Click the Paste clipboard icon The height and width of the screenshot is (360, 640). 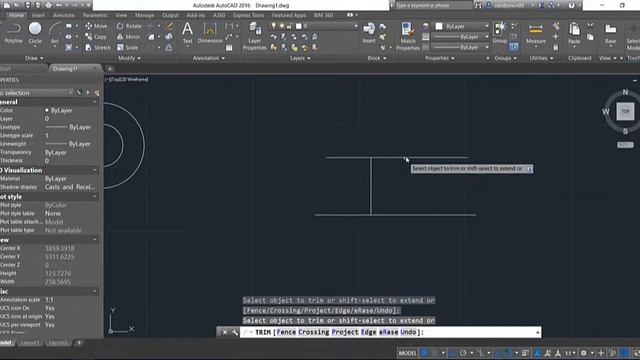[574, 33]
